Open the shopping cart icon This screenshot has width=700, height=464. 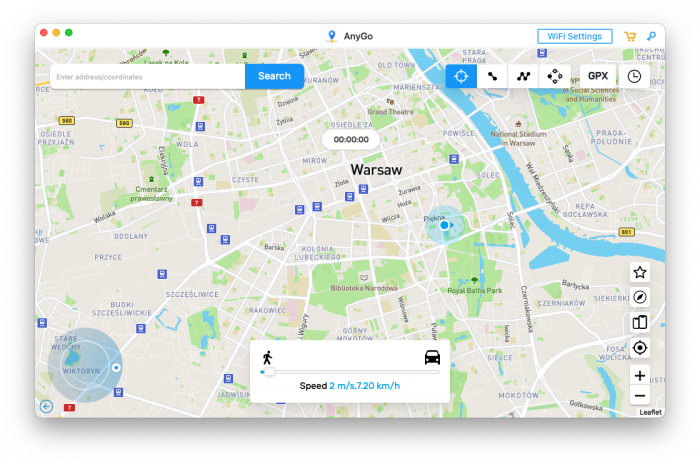click(630, 36)
